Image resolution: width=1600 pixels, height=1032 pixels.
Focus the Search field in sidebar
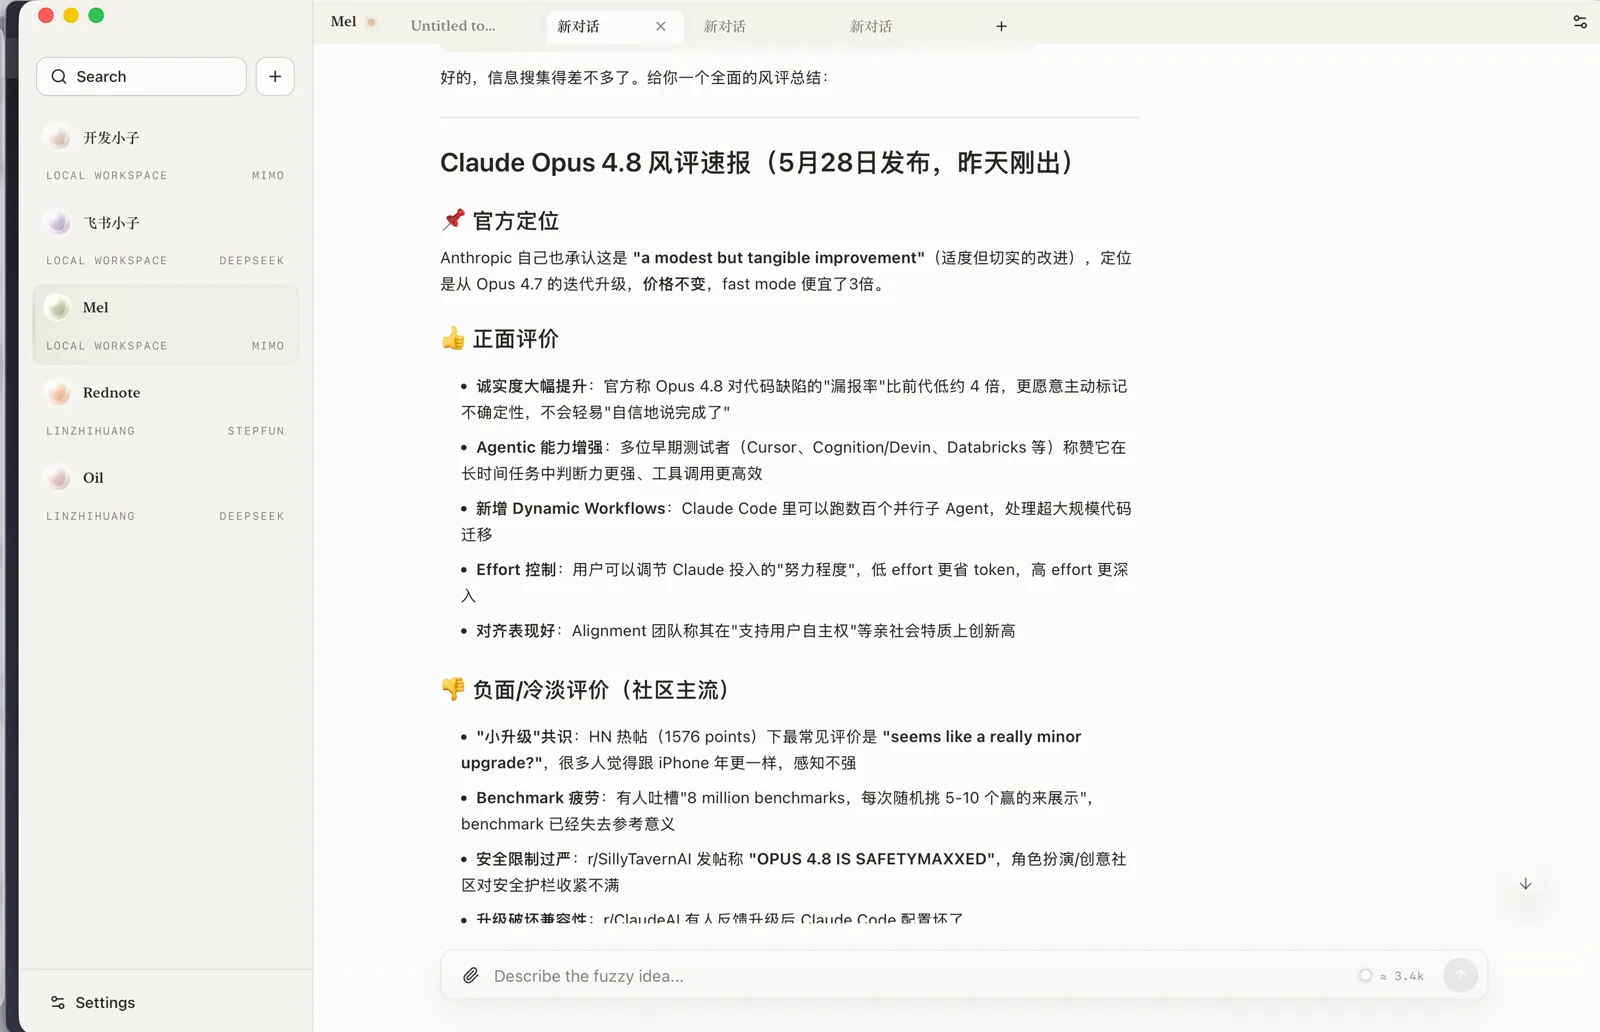pos(141,76)
